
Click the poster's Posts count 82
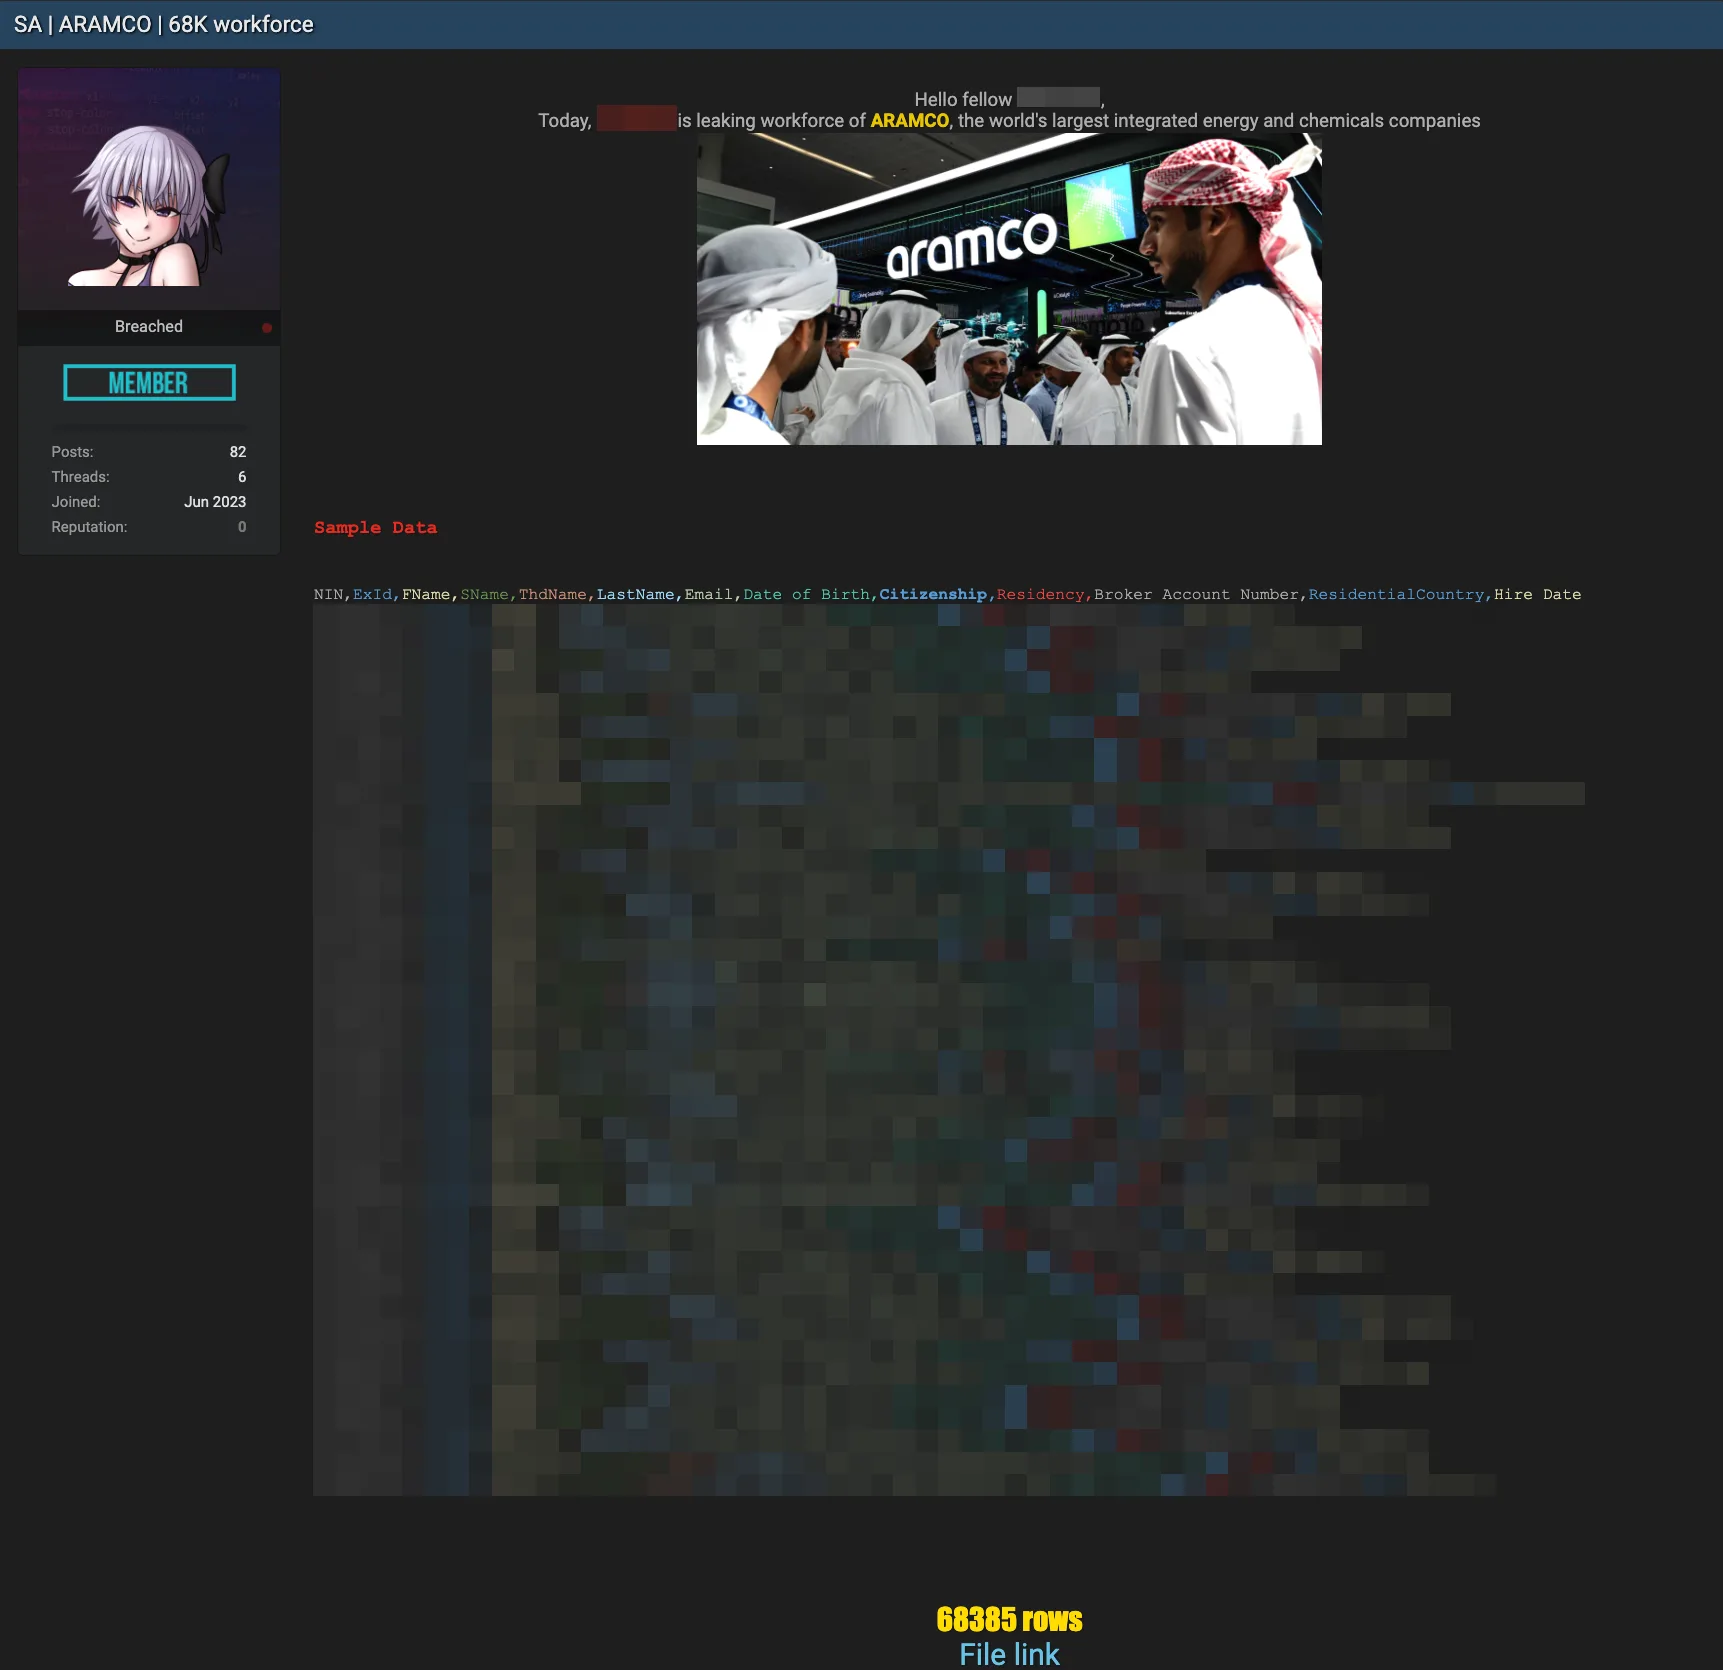click(237, 452)
